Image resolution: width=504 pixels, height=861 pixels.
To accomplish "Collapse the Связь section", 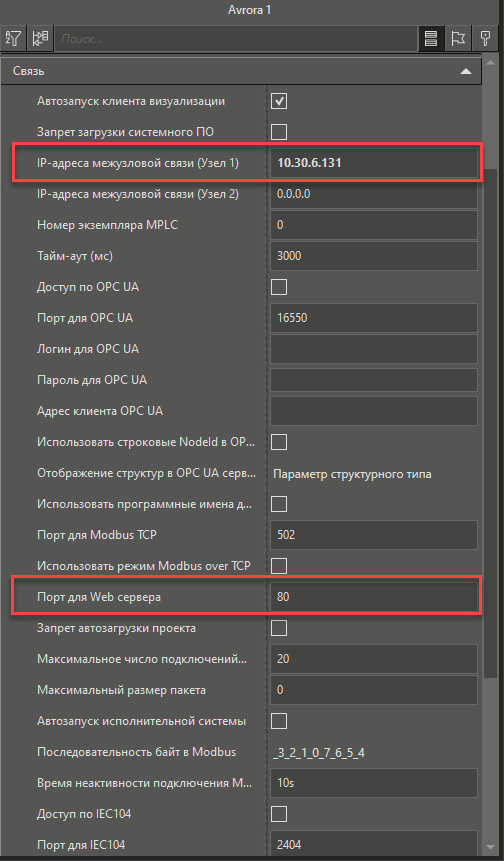I will (x=466, y=71).
